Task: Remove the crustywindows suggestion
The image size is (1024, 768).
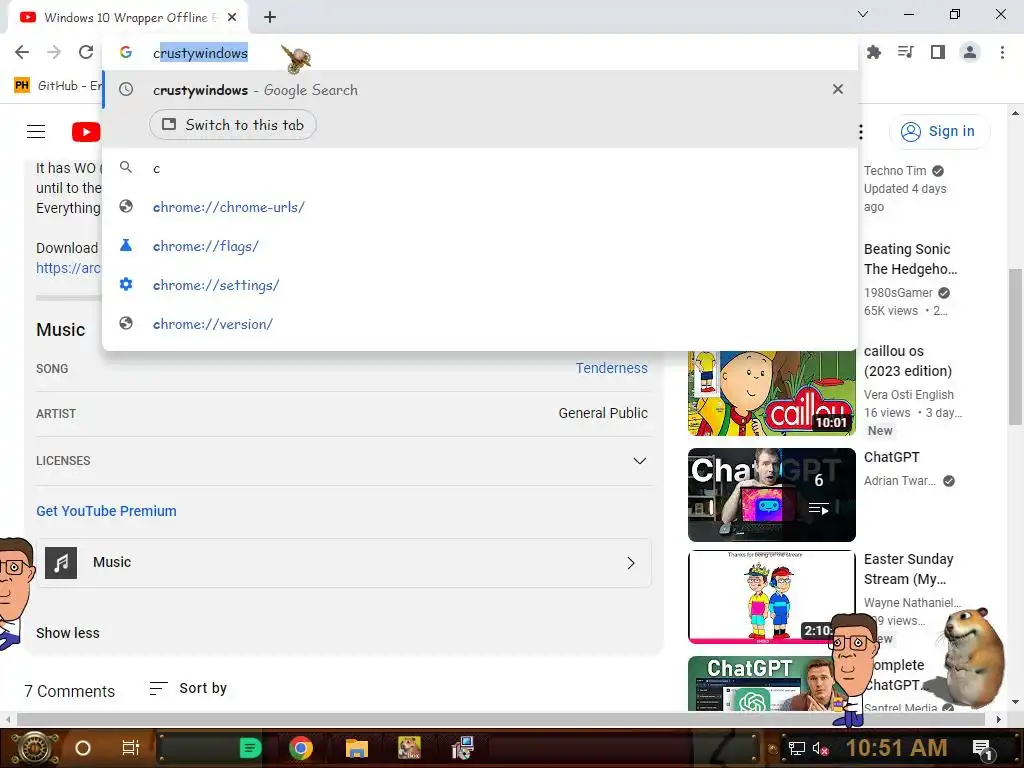Action: click(x=838, y=89)
